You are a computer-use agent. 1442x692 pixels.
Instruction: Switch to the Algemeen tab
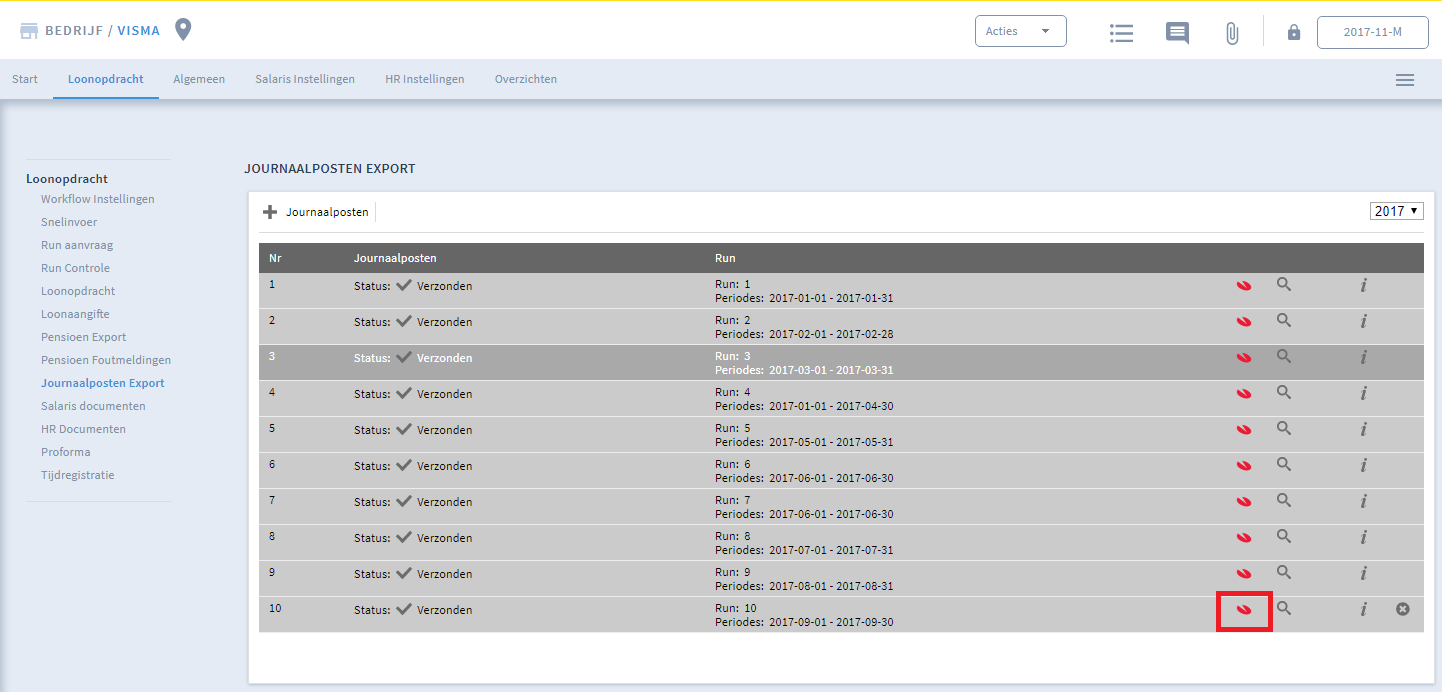point(199,79)
